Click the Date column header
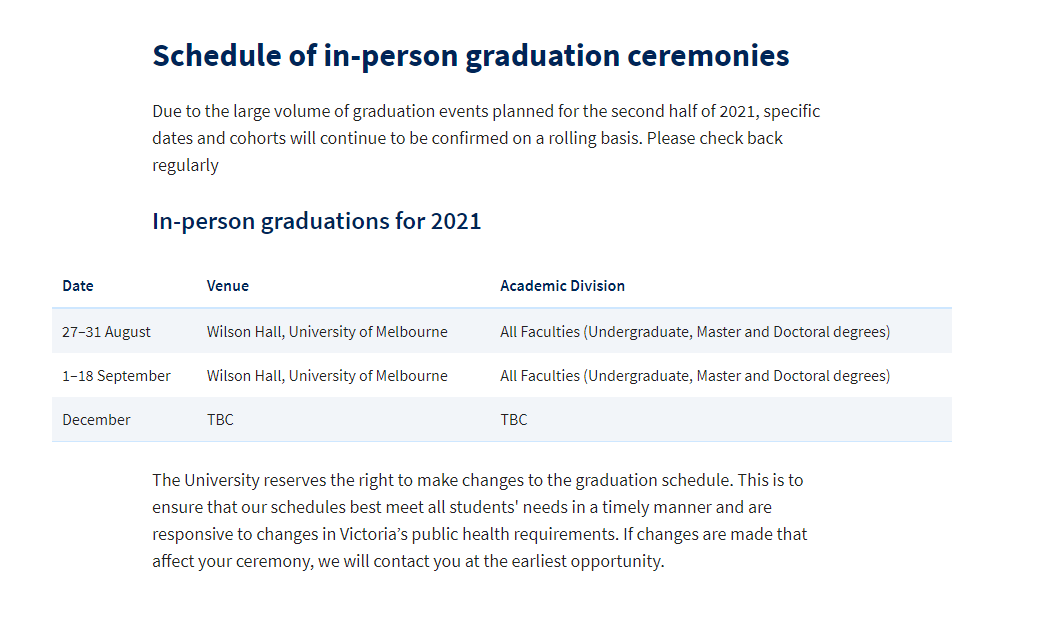This screenshot has height=619, width=1051. [78, 286]
